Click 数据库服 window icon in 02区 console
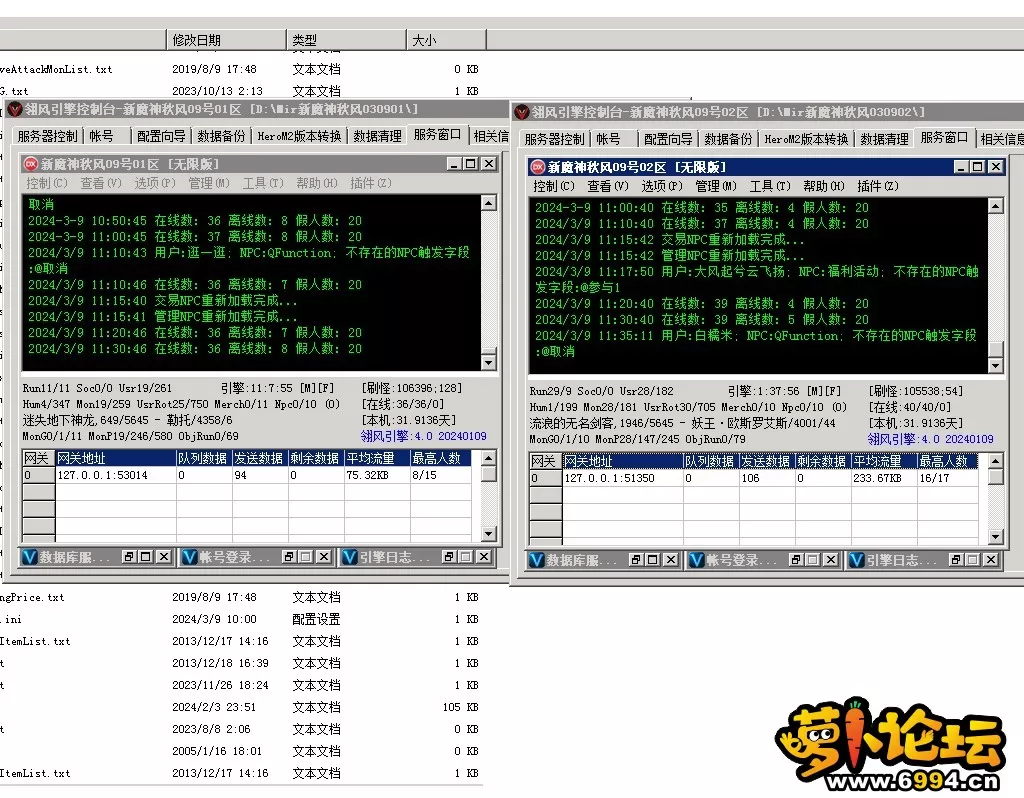 (x=536, y=560)
